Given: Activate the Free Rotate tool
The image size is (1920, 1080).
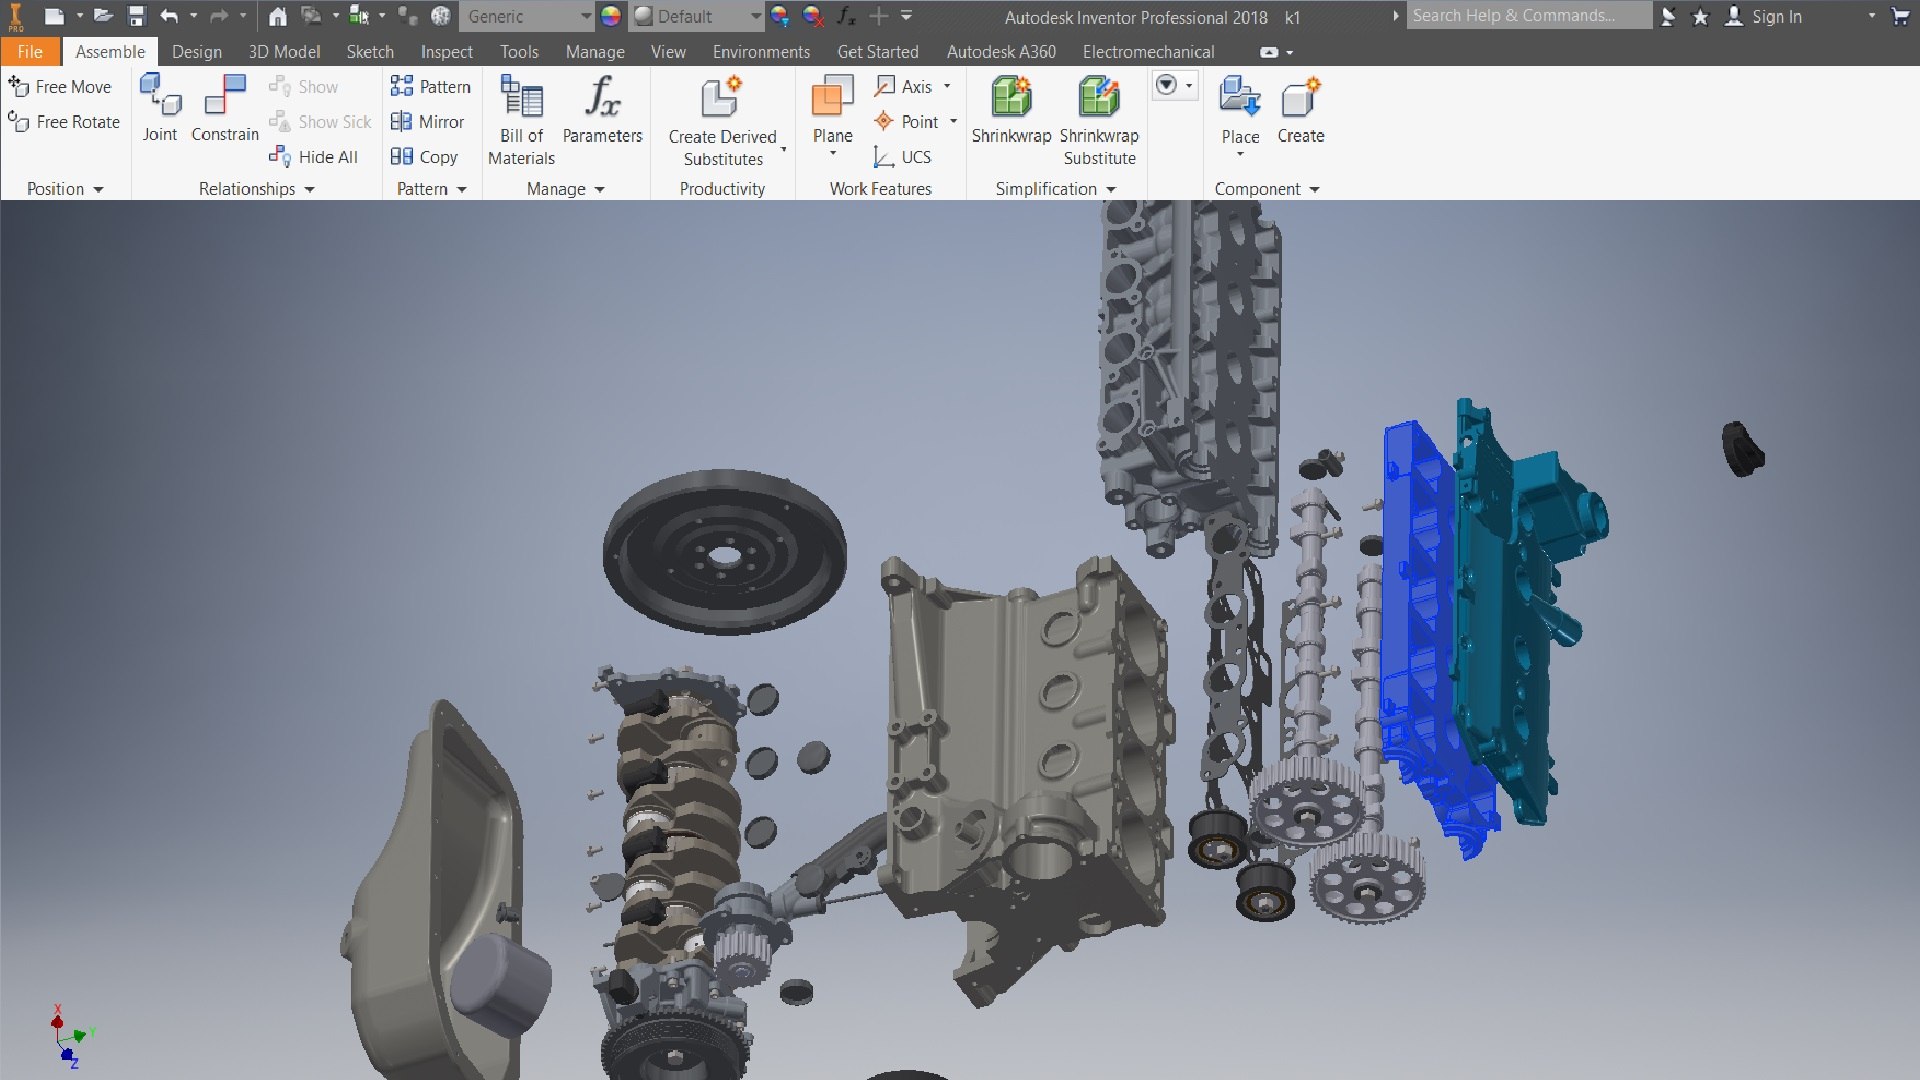Looking at the screenshot, I should [64, 122].
